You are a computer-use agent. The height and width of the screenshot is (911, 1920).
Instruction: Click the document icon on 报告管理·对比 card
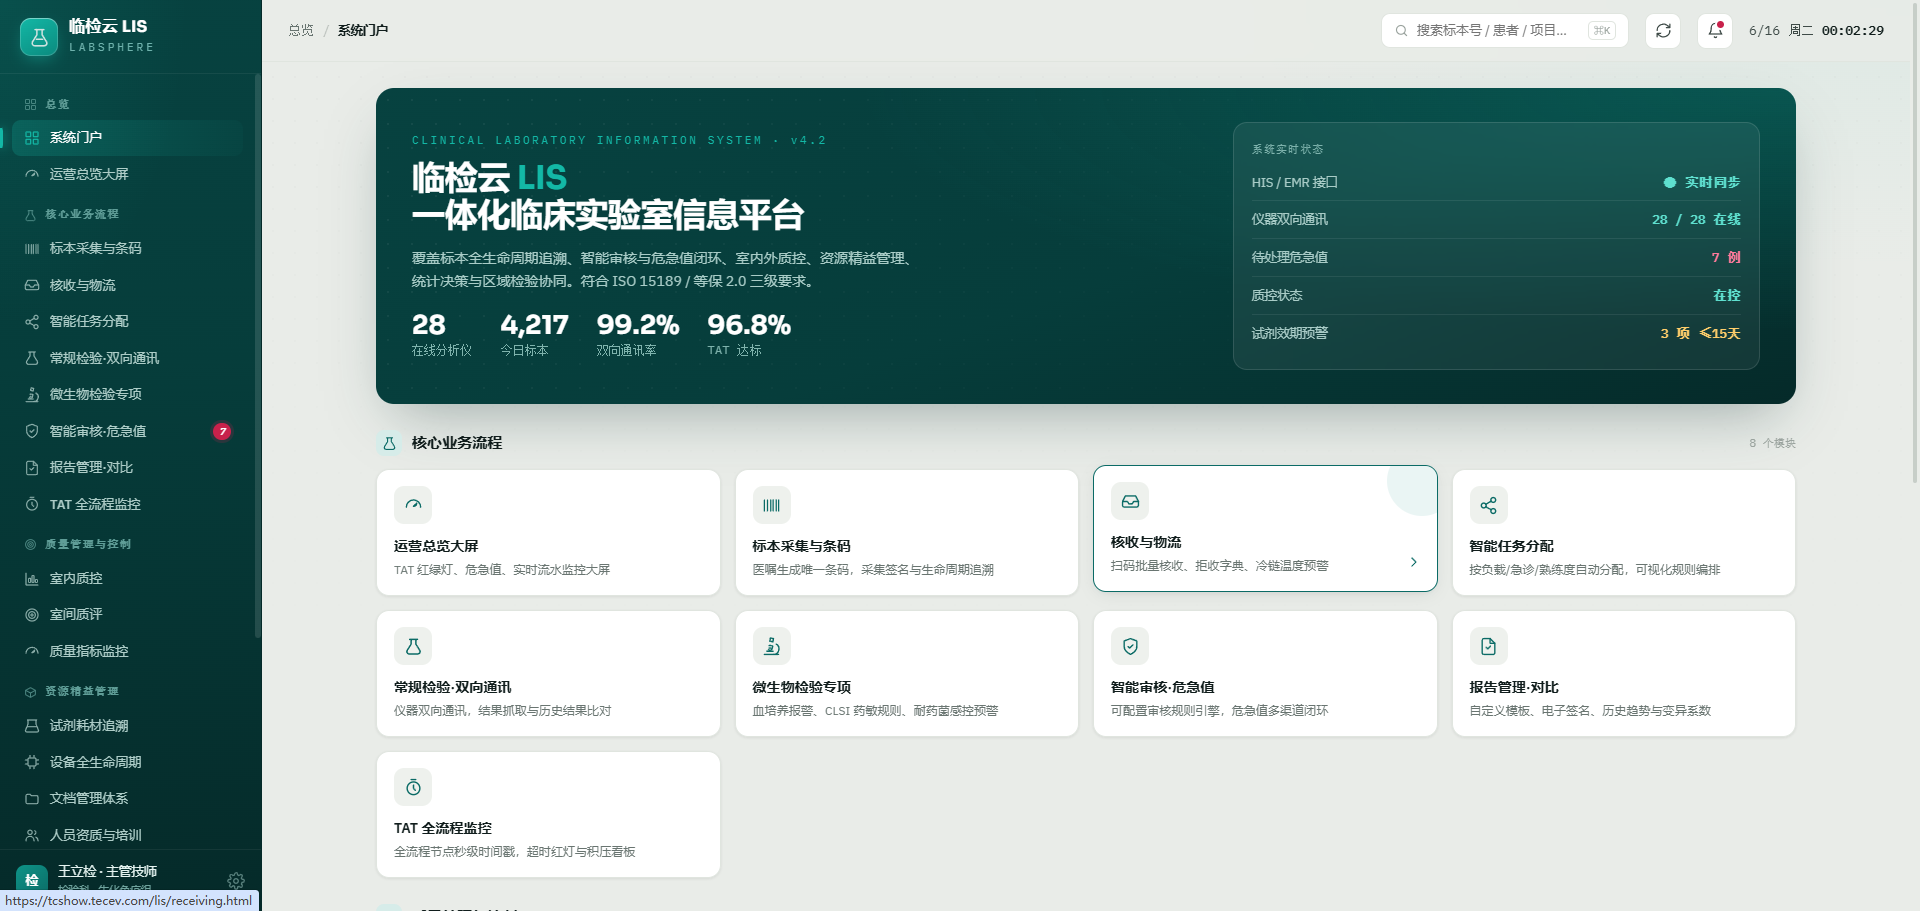coord(1488,646)
